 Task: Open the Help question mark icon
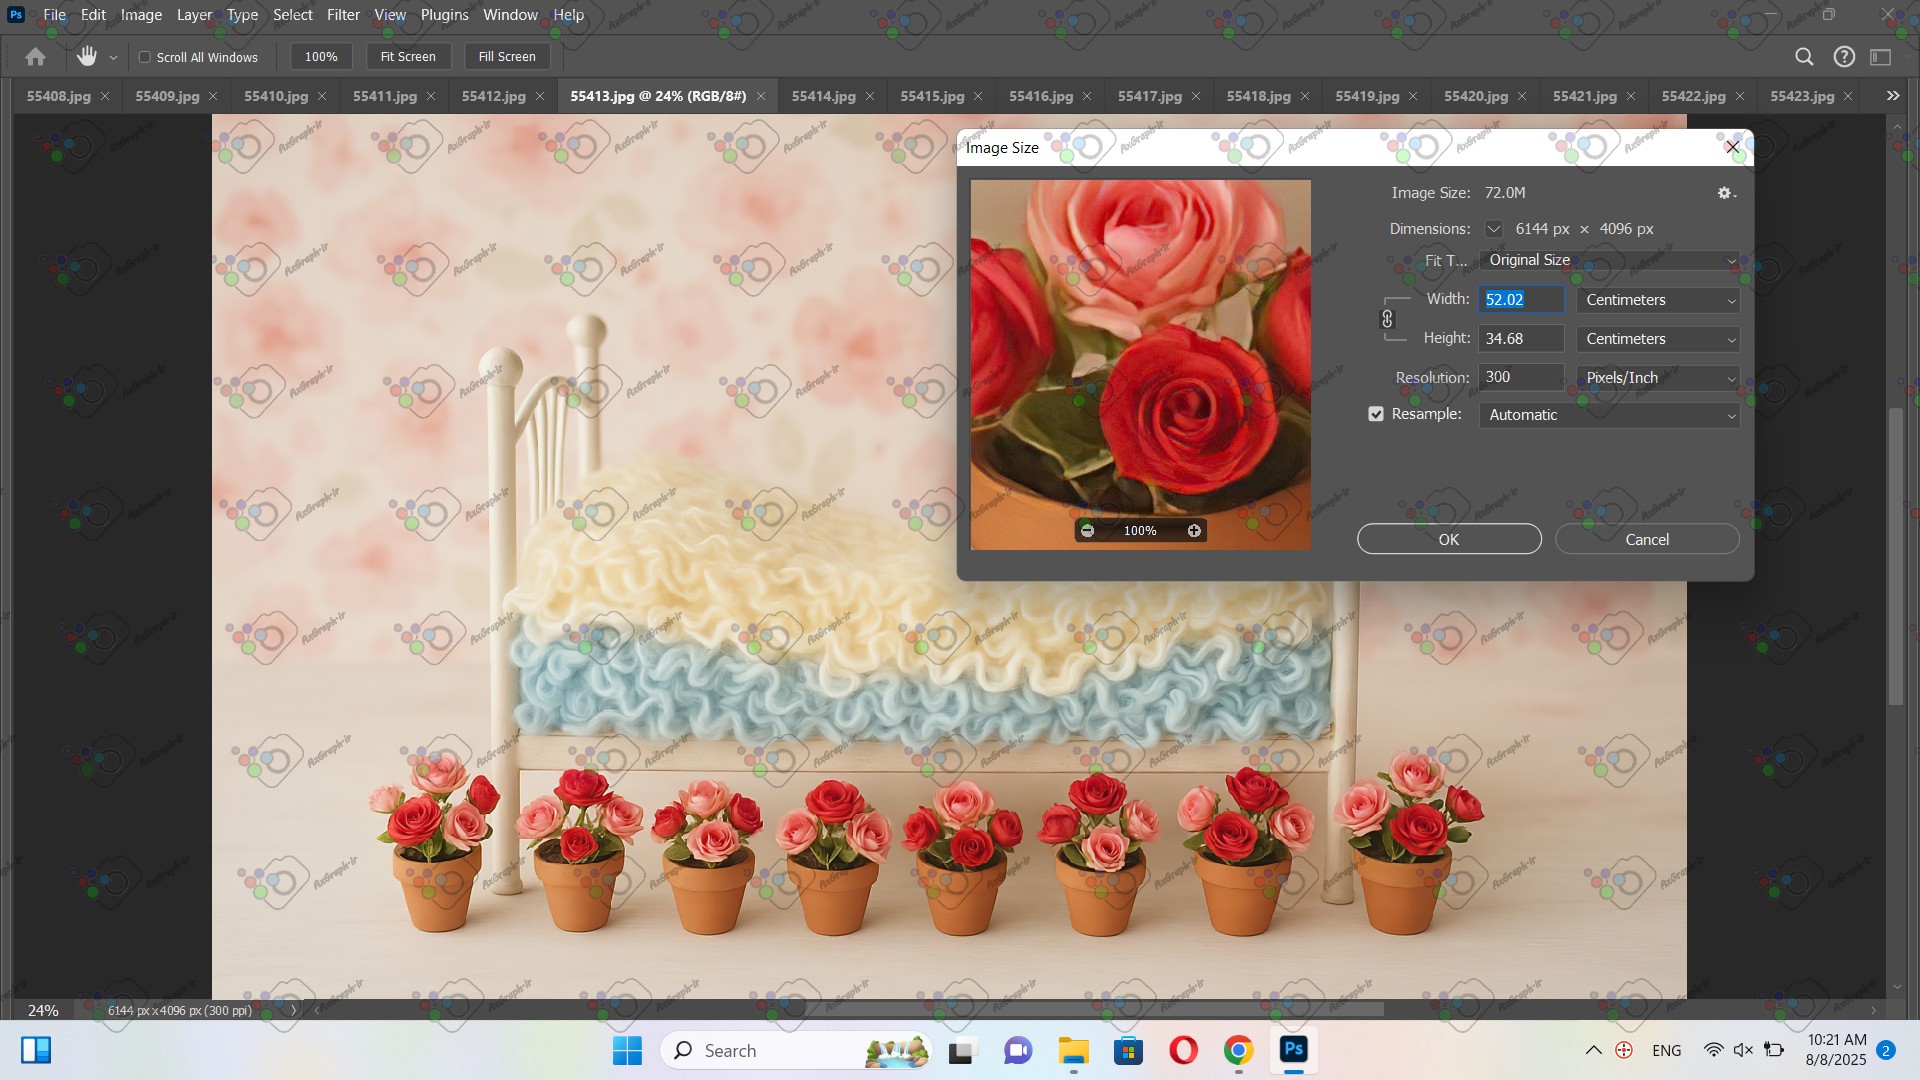pos(1844,57)
